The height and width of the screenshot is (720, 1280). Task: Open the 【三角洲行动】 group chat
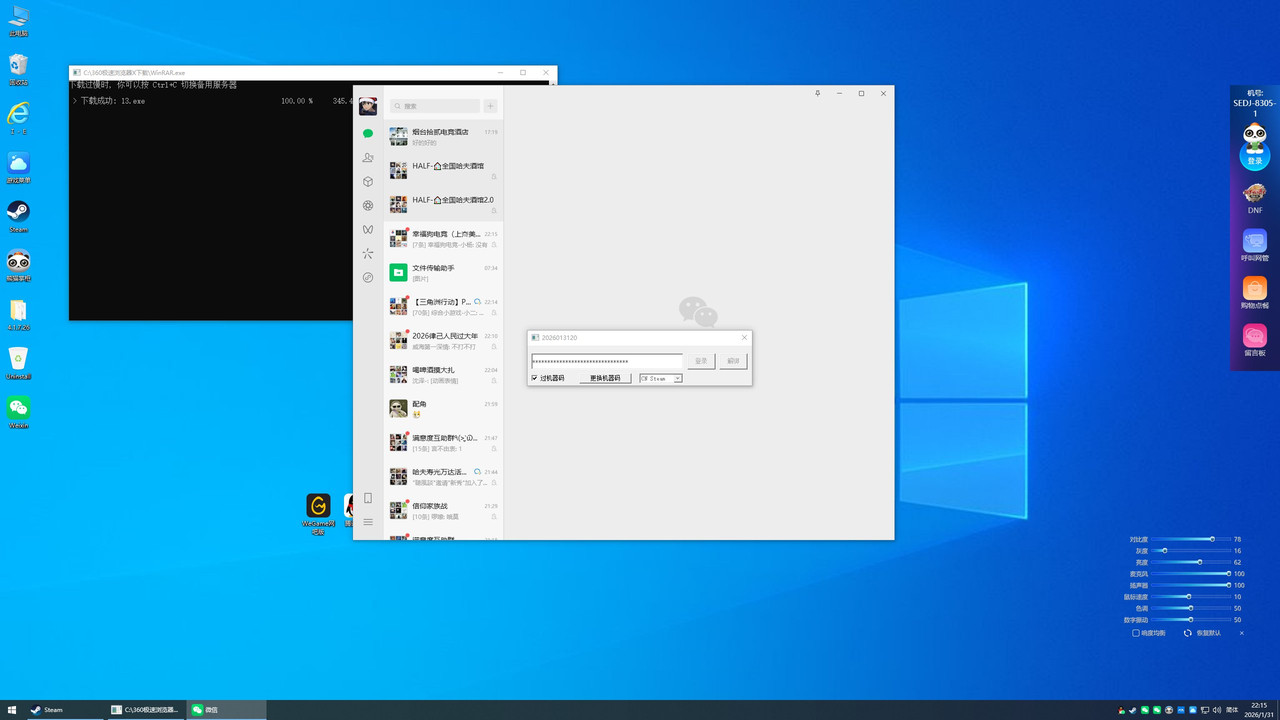[x=443, y=307]
